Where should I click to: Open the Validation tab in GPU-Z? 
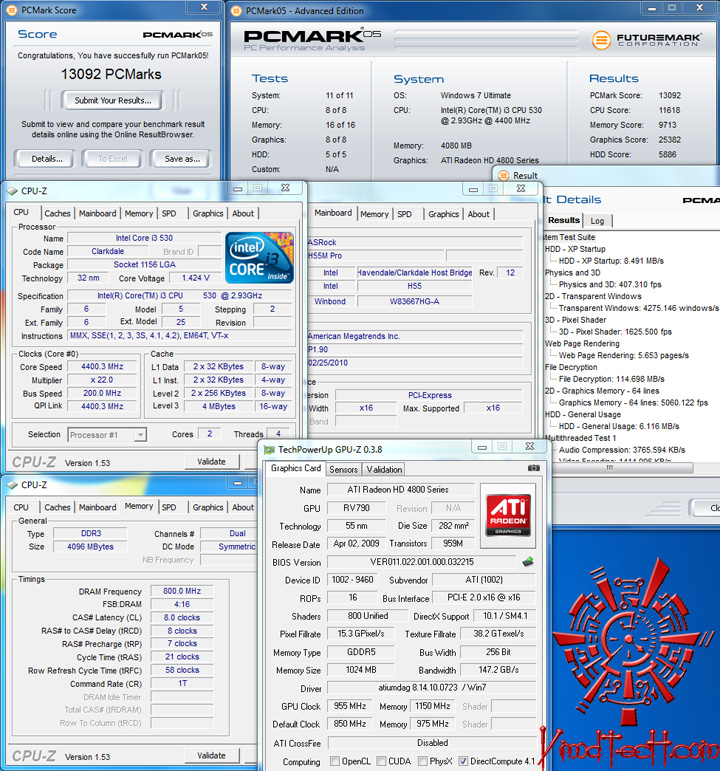(384, 470)
